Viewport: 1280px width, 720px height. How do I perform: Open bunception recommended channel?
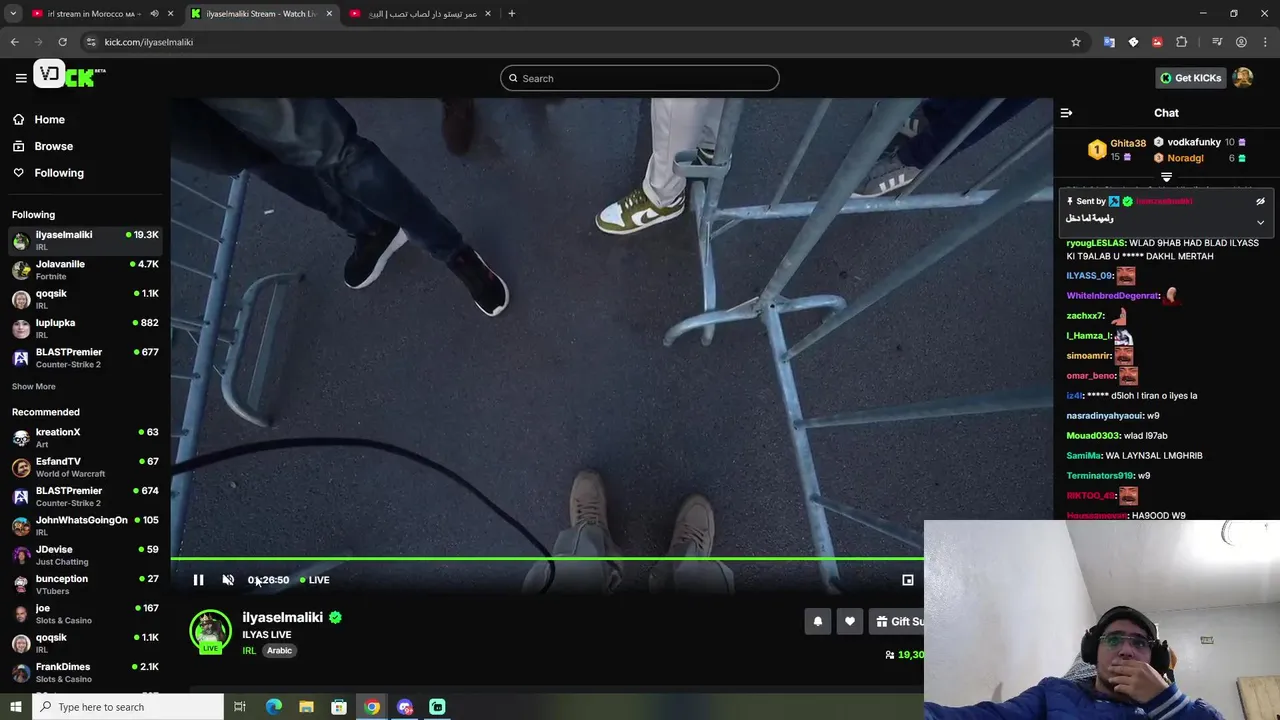click(85, 584)
